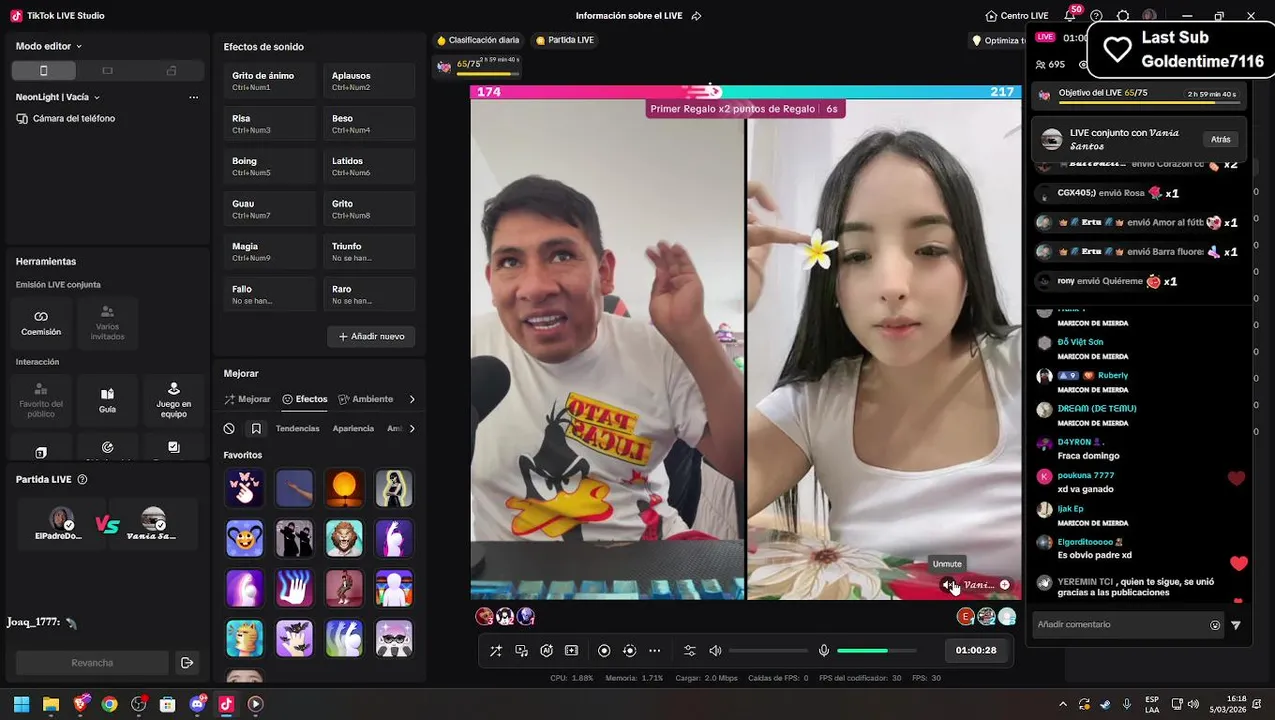Open three-dot menu for NeonLight scene
Viewport: 1275px width, 720px height.
click(194, 97)
